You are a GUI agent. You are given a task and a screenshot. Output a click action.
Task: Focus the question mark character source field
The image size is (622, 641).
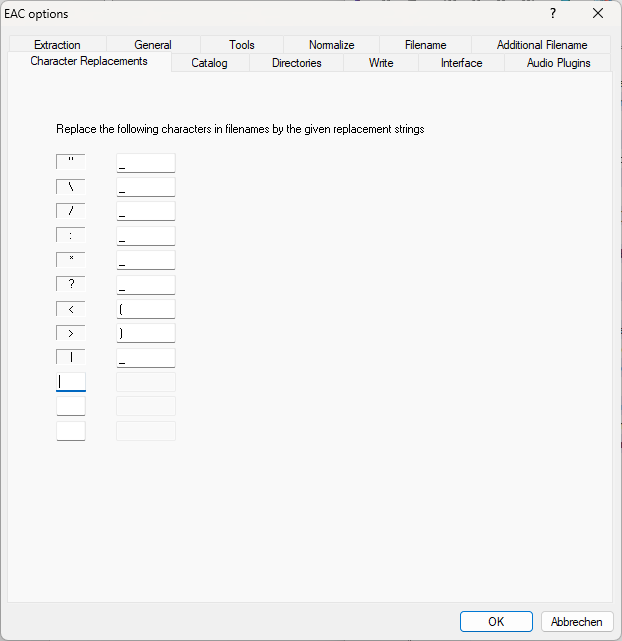(x=71, y=284)
